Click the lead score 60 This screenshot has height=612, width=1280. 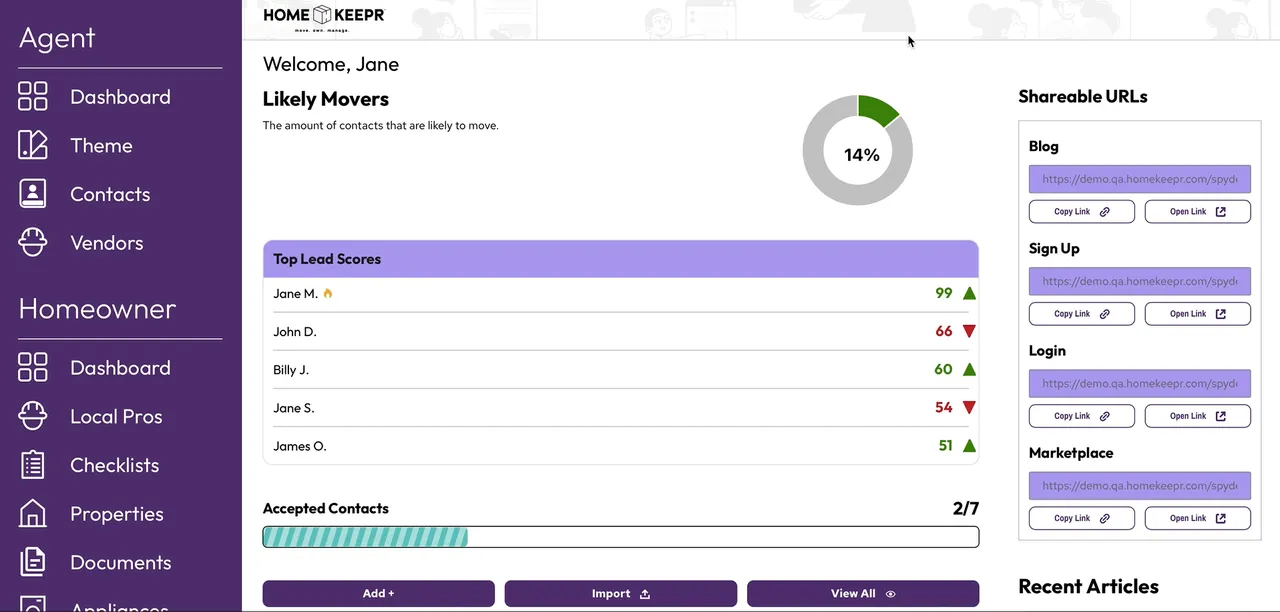point(944,369)
